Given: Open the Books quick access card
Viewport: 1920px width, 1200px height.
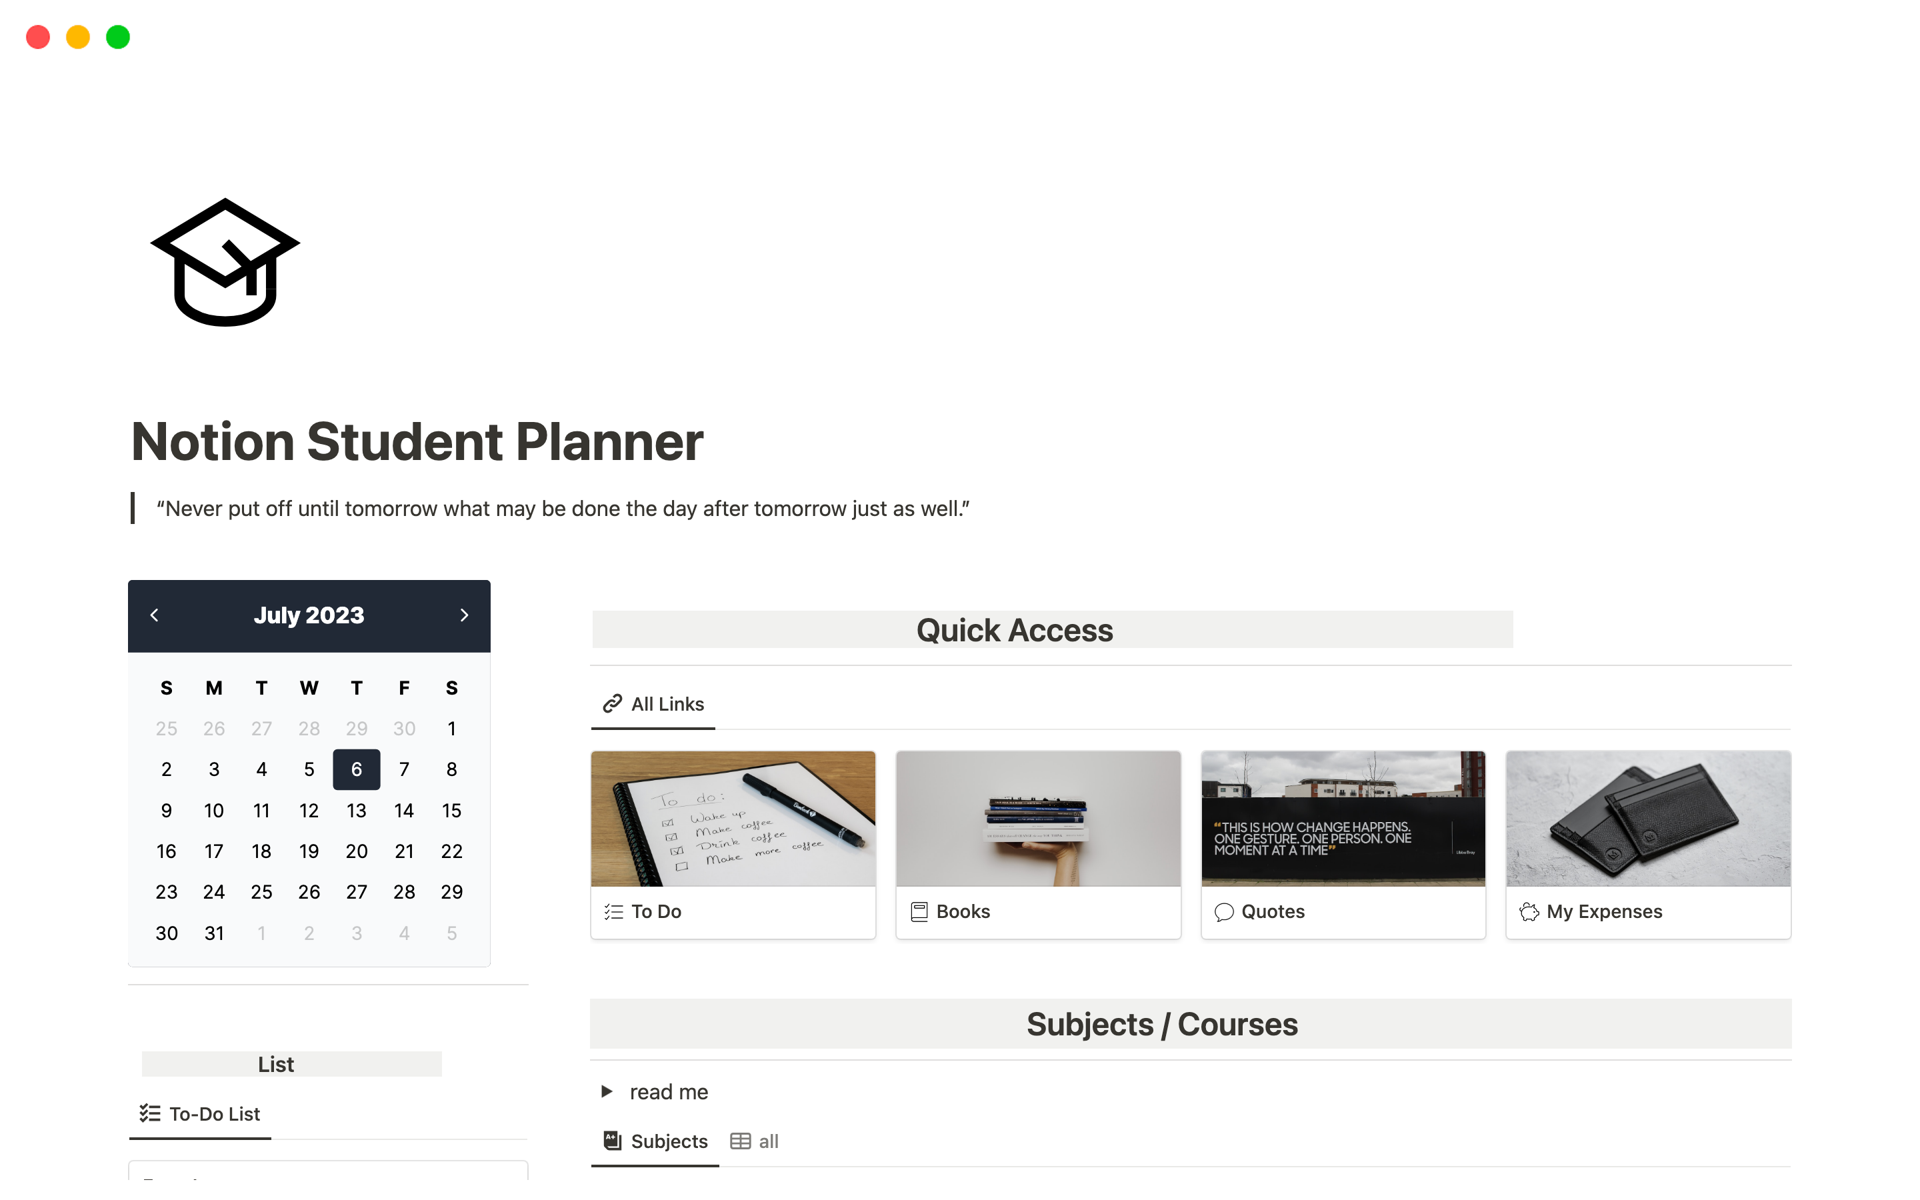Looking at the screenshot, I should [1038, 841].
